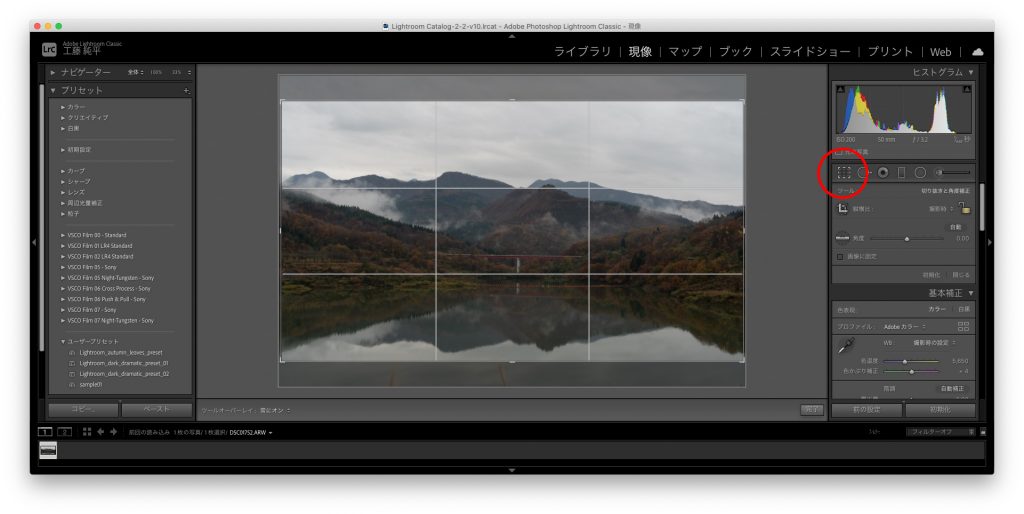Select the Crop Overlay tool icon
Screen dimensions: 1024x514
tap(844, 172)
